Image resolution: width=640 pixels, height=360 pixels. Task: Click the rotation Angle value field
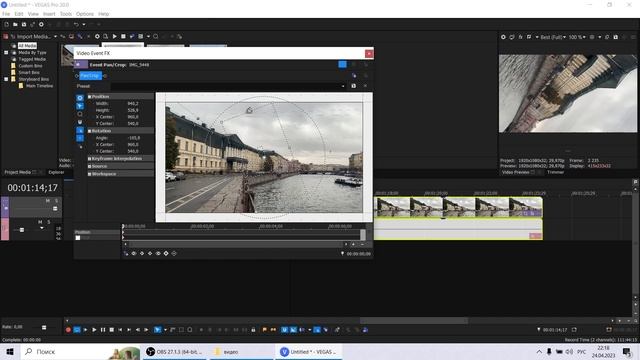(x=134, y=138)
